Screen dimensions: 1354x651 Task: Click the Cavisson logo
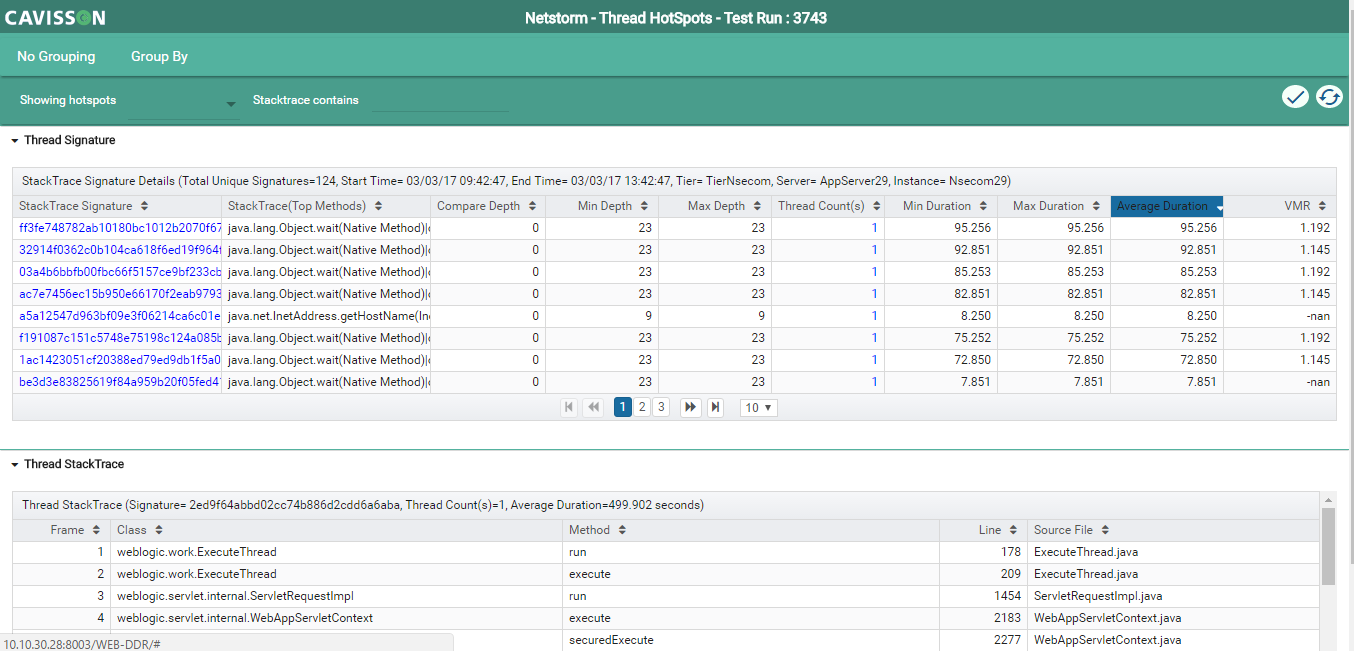(x=55, y=18)
